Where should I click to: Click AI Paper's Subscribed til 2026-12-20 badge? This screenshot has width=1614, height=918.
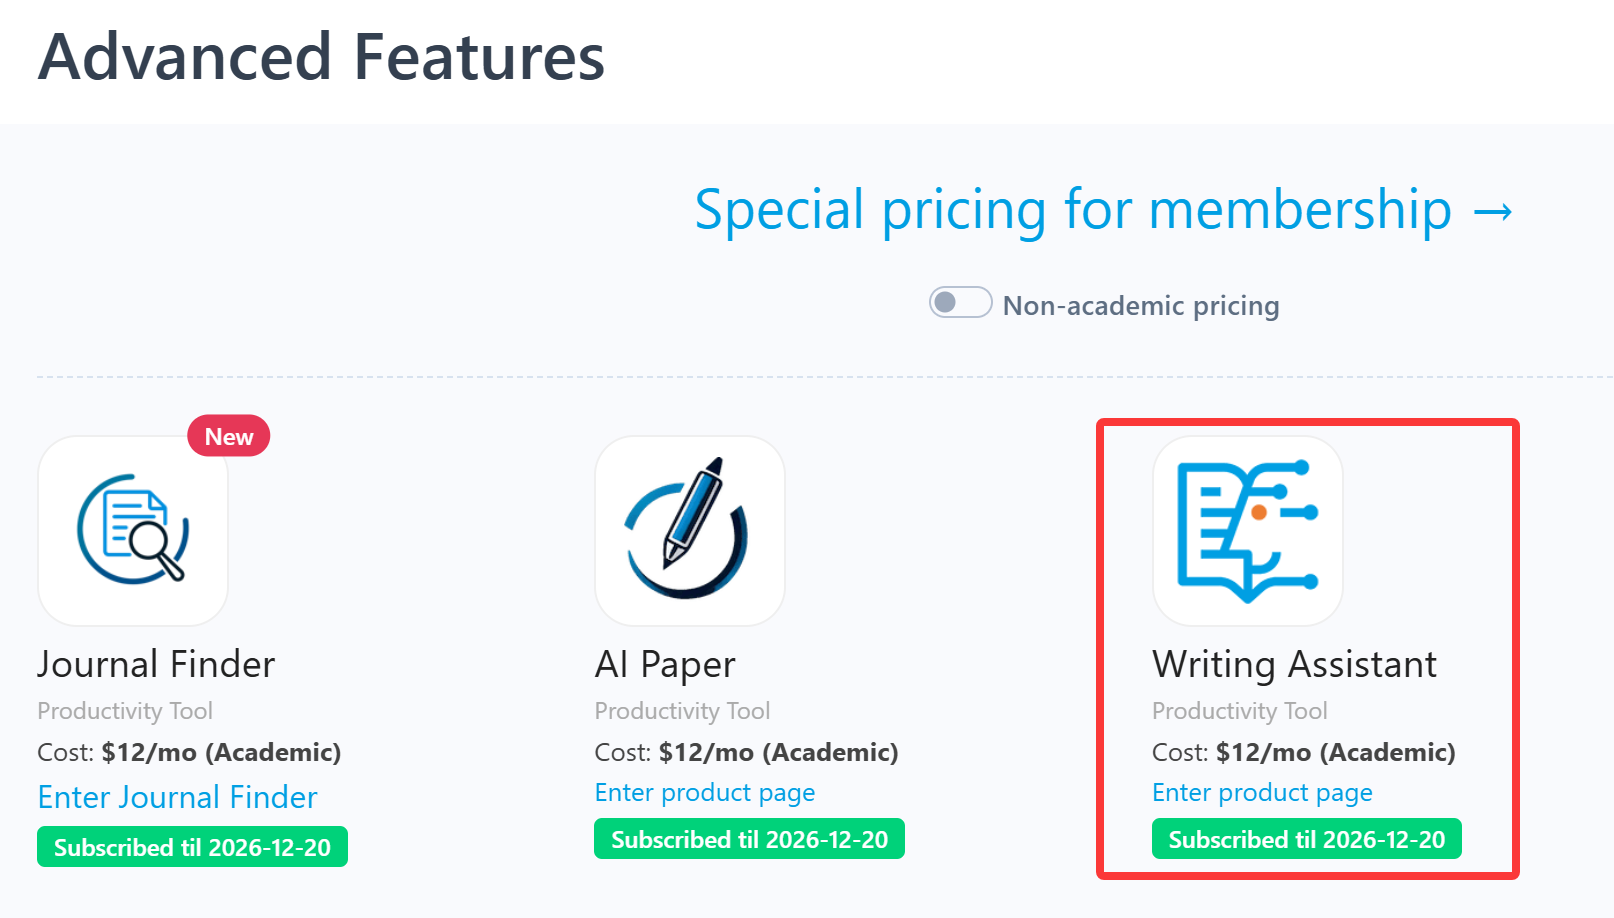tap(749, 839)
